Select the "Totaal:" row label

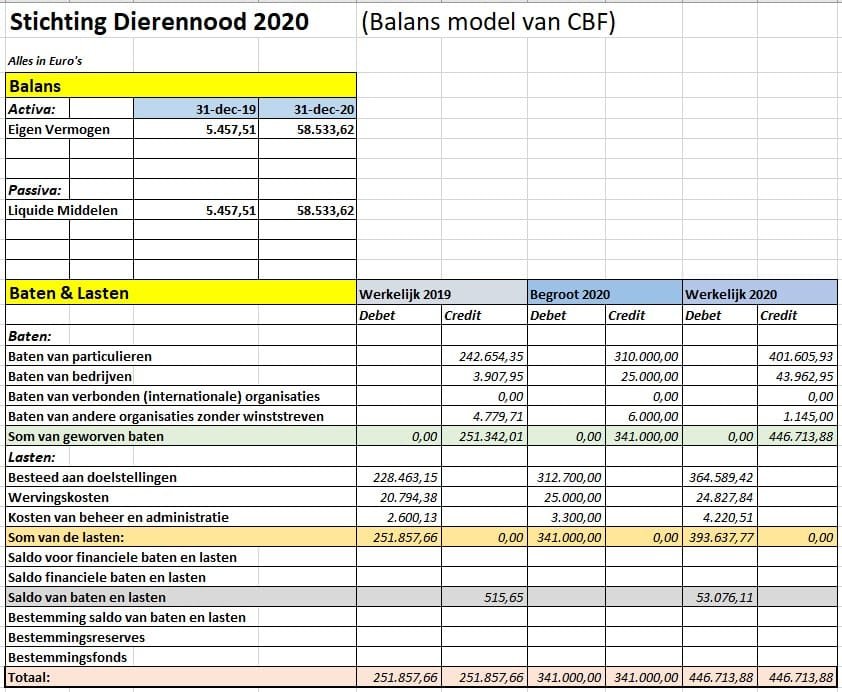tap(29, 677)
